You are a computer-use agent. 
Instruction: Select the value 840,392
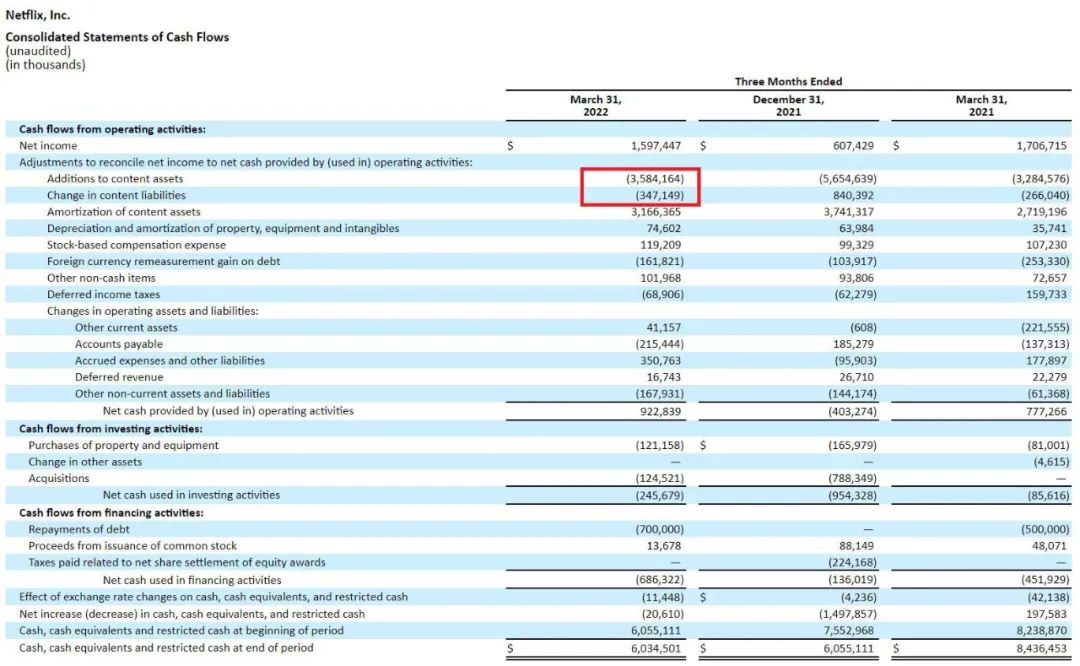point(853,196)
